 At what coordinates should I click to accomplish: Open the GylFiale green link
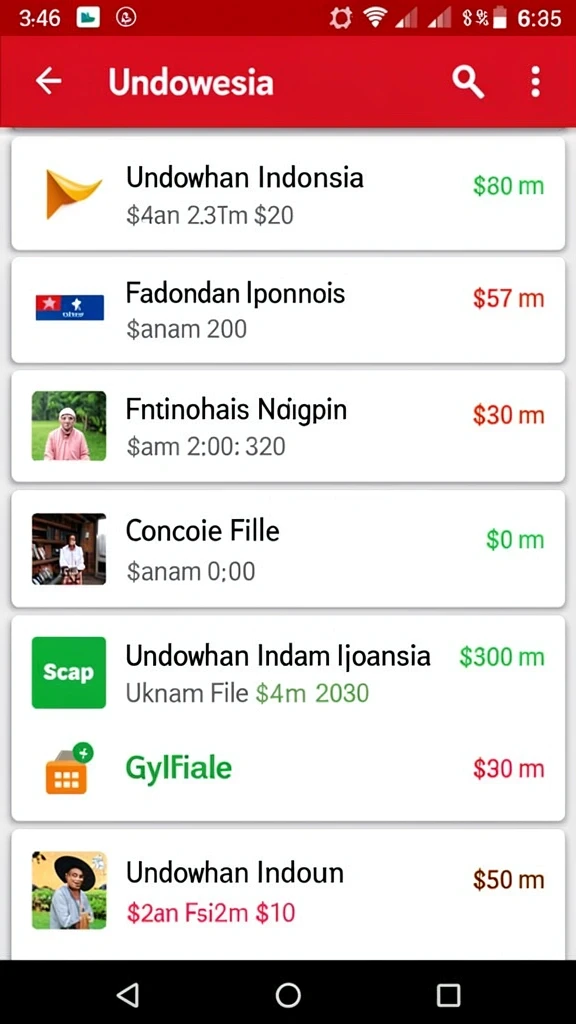(x=178, y=768)
